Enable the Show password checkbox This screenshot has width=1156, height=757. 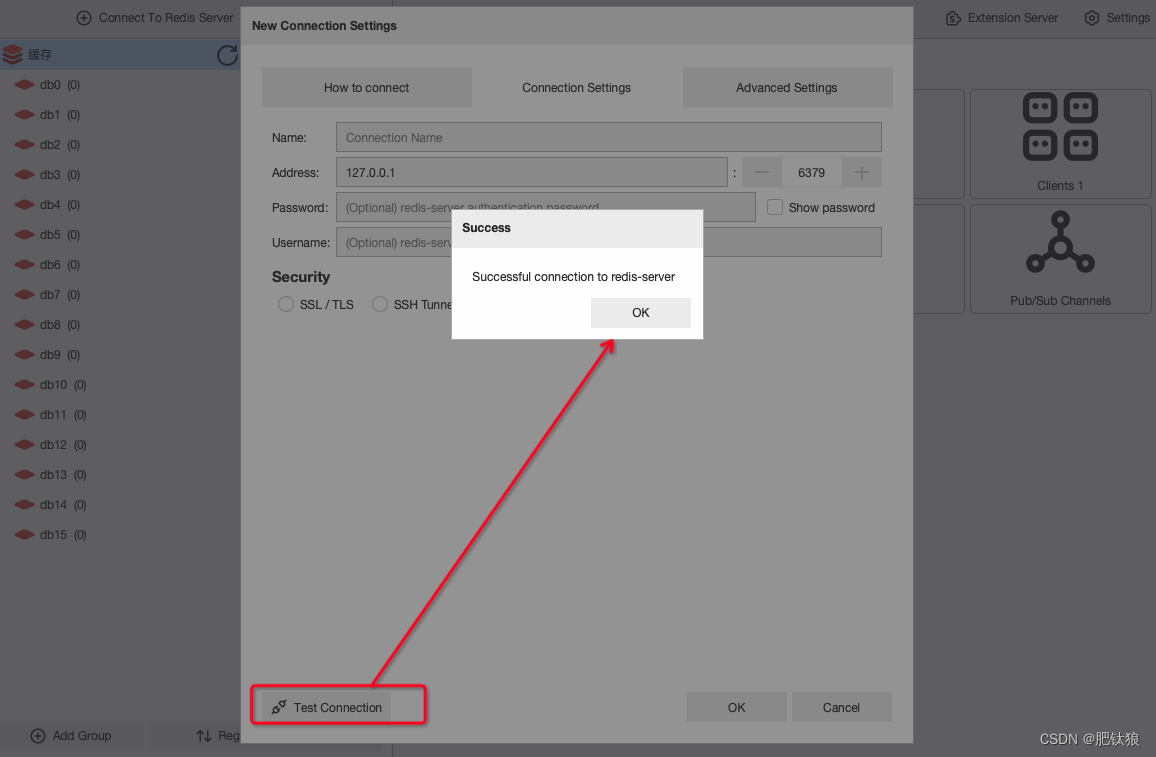(774, 207)
